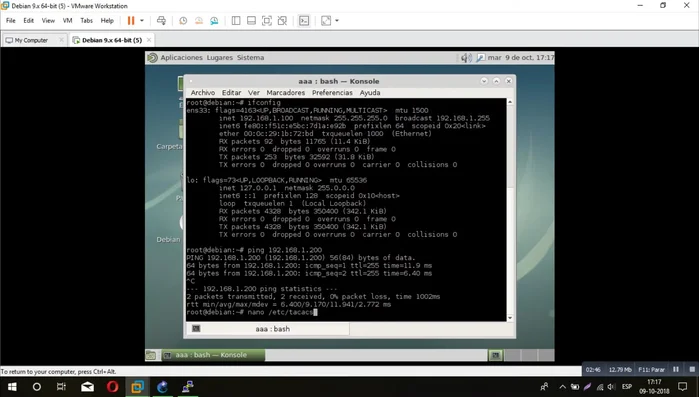
Task: Open the power options dropdown beside Pause
Action: pyautogui.click(x=142, y=20)
